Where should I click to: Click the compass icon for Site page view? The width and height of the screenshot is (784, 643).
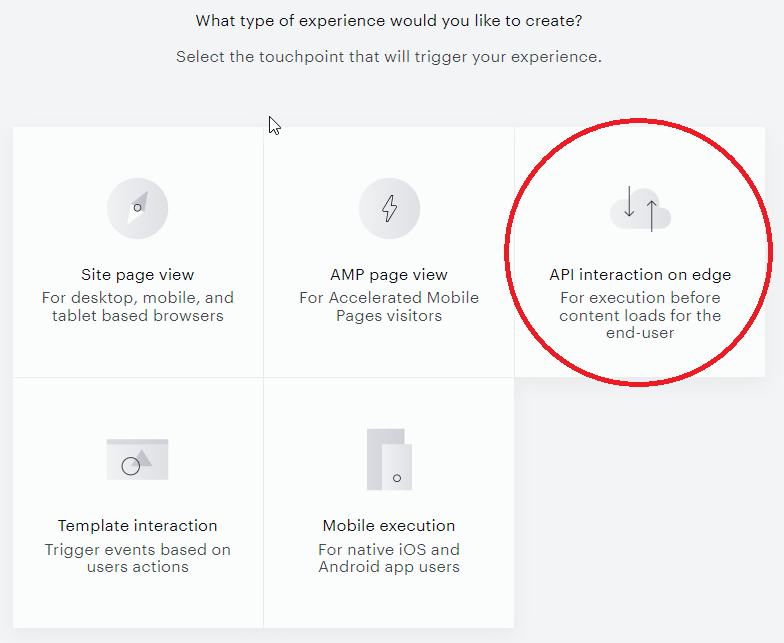138,208
